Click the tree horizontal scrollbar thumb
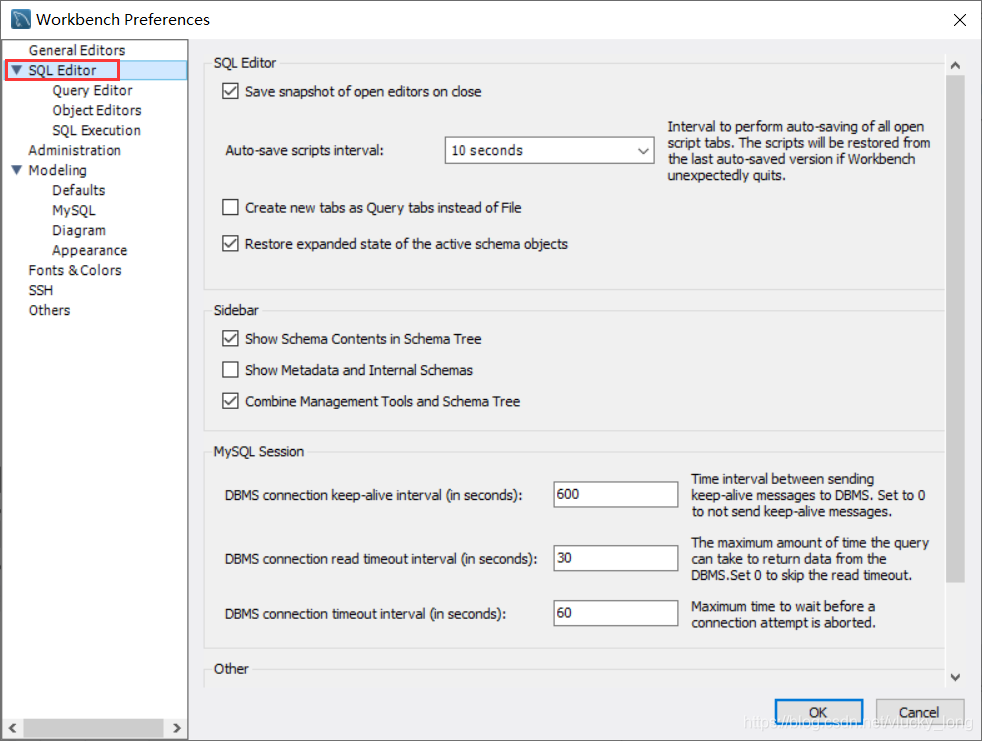This screenshot has height=741, width=982. tap(93, 728)
